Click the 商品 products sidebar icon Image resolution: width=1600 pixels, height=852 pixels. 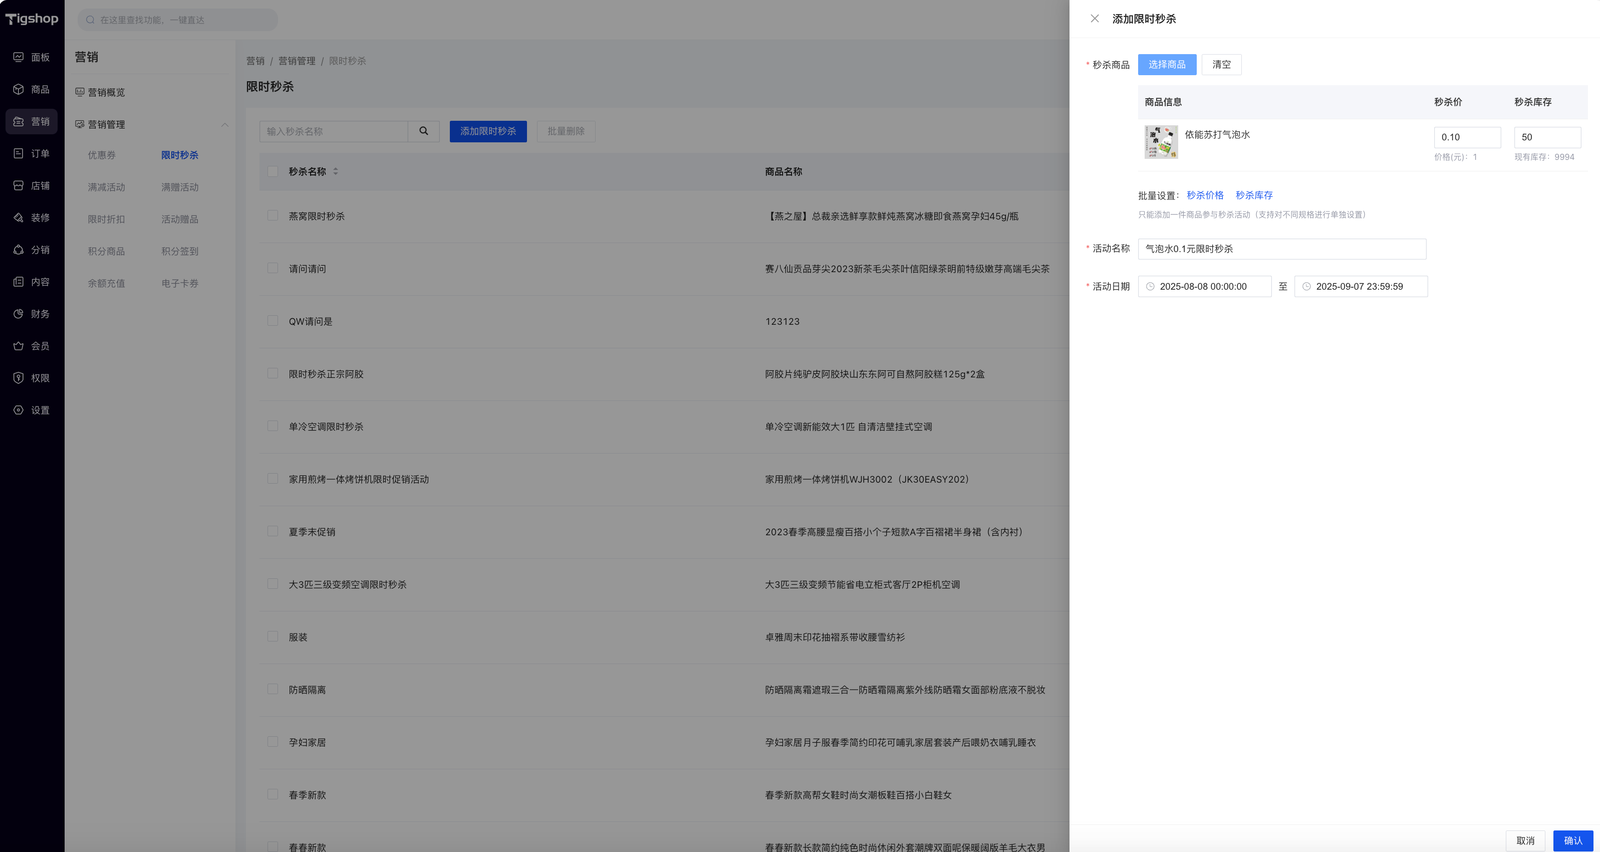coord(19,89)
